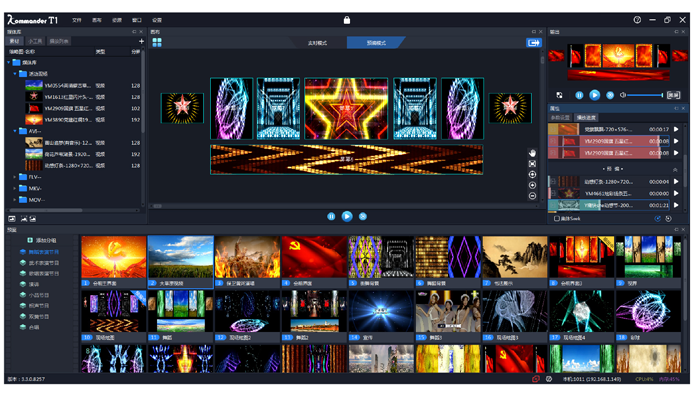Click the blue output send icon
Screen dimensions: 696x401
(x=533, y=42)
